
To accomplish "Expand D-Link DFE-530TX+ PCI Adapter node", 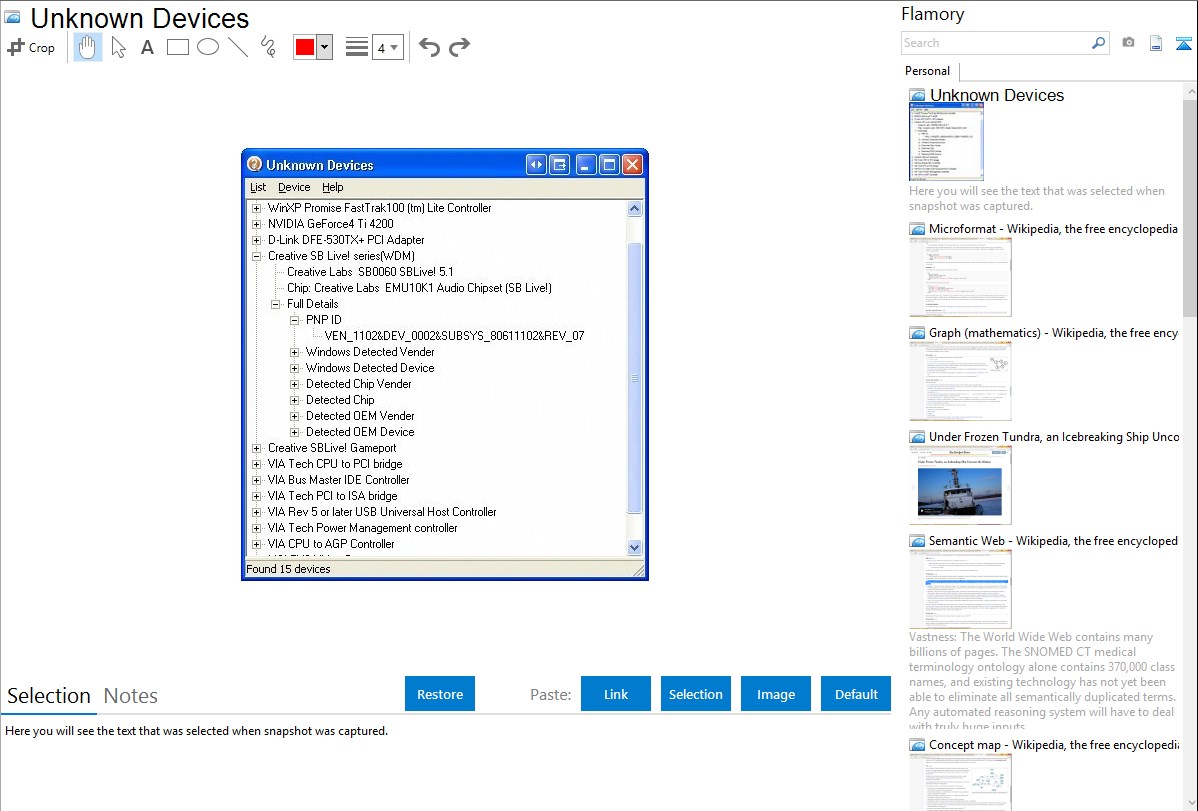I will 257,240.
